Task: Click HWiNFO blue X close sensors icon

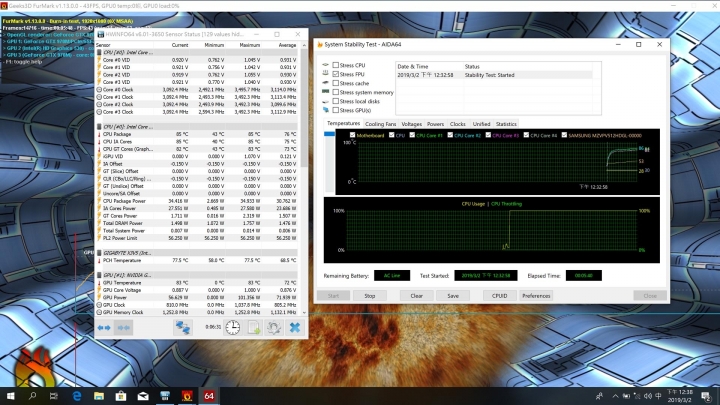Action: coord(295,328)
